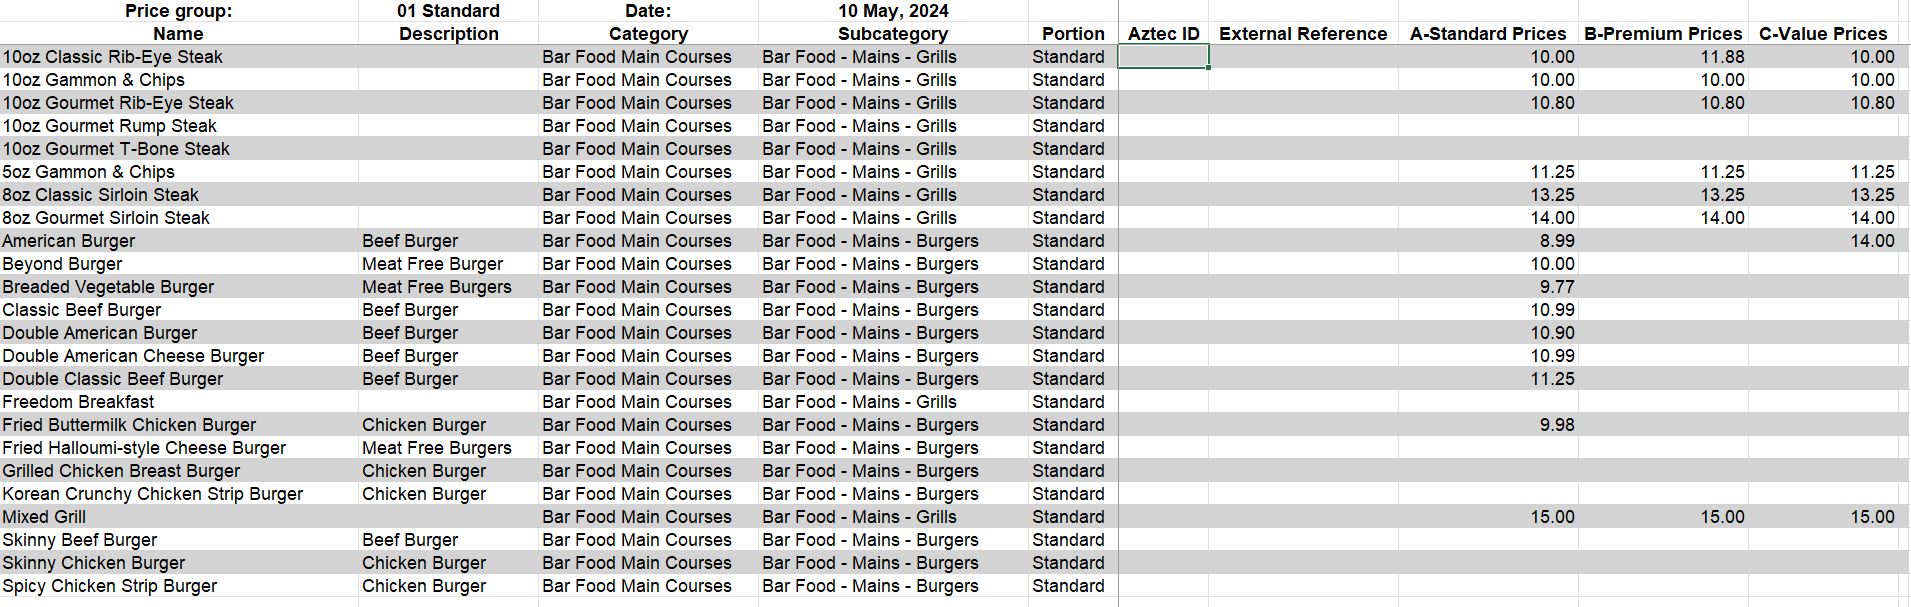This screenshot has width=1911, height=607.
Task: Select the 9.98 Fried Buttermilk Chicken price
Action: click(1556, 425)
